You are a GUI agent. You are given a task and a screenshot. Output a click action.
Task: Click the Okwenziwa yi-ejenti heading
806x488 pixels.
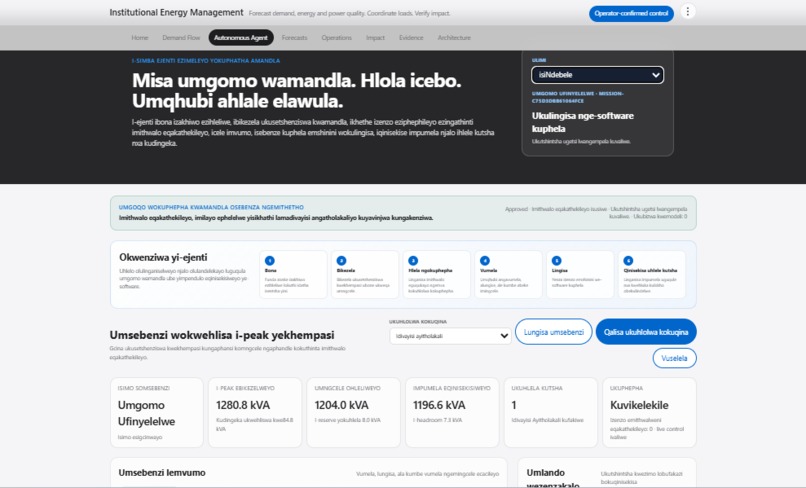(x=163, y=257)
